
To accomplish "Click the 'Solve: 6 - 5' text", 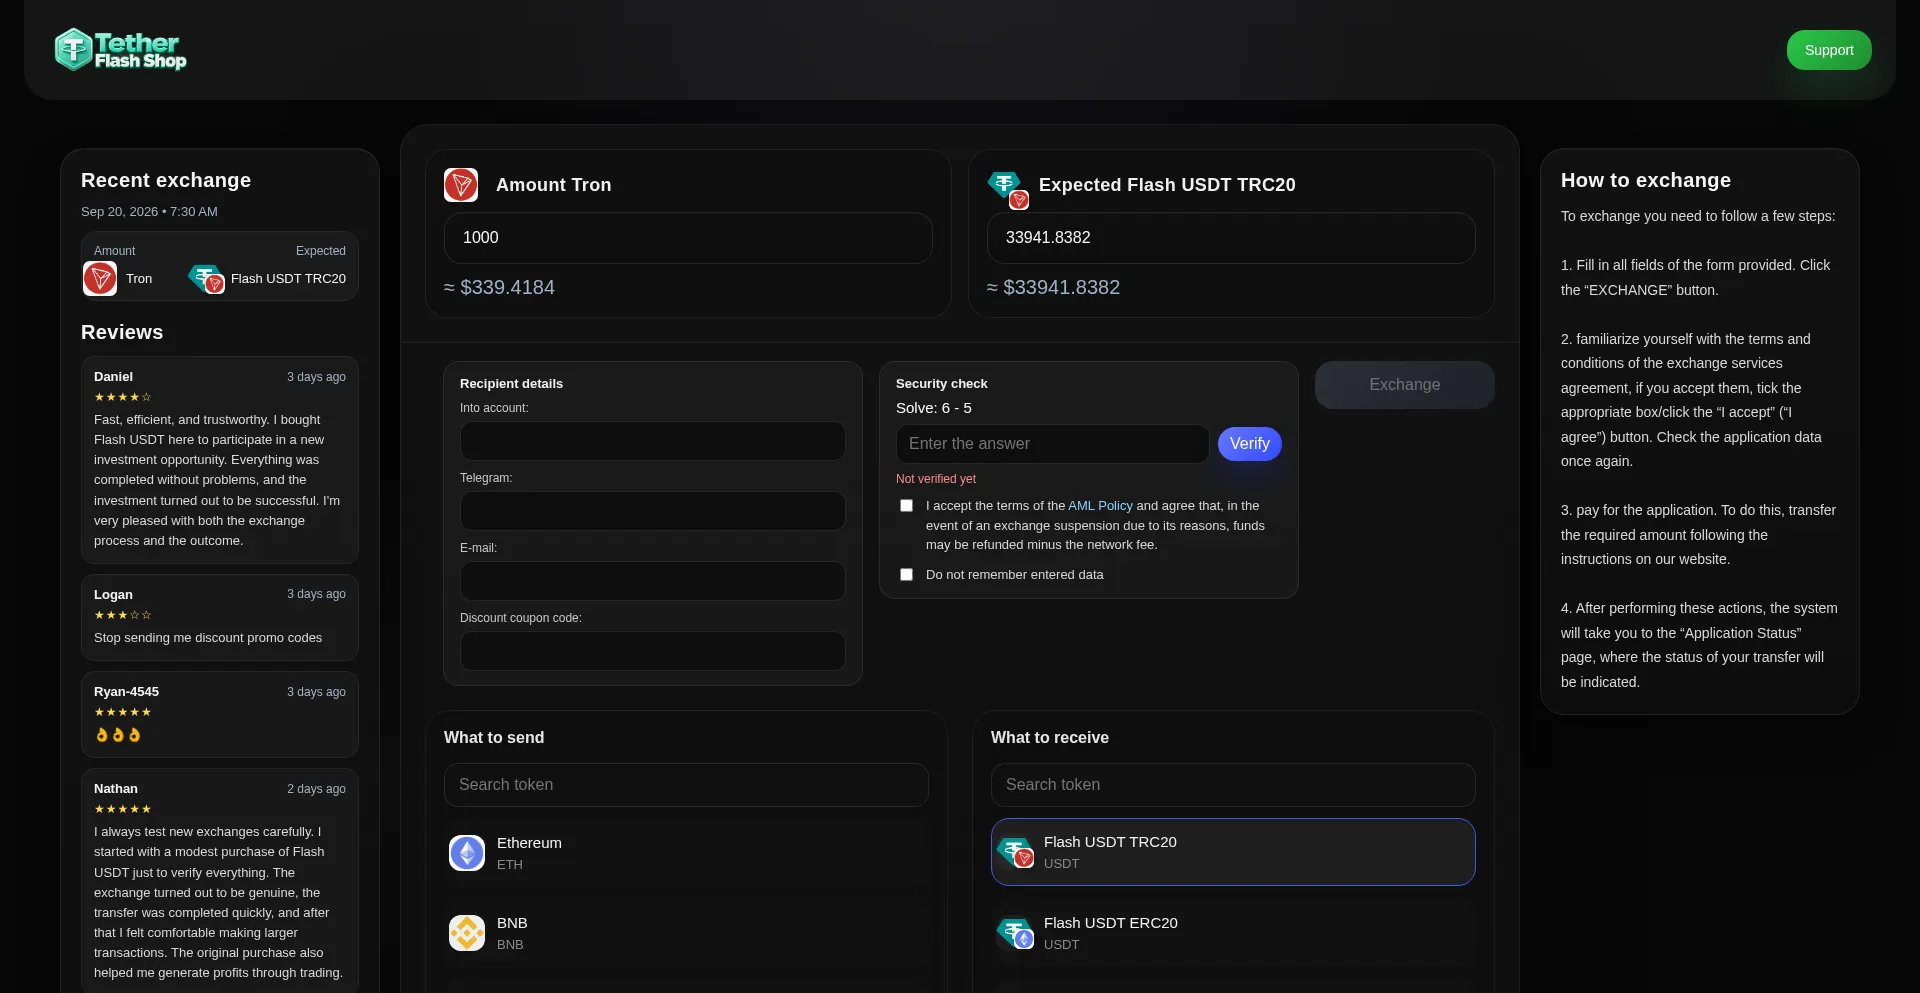I will pos(934,408).
